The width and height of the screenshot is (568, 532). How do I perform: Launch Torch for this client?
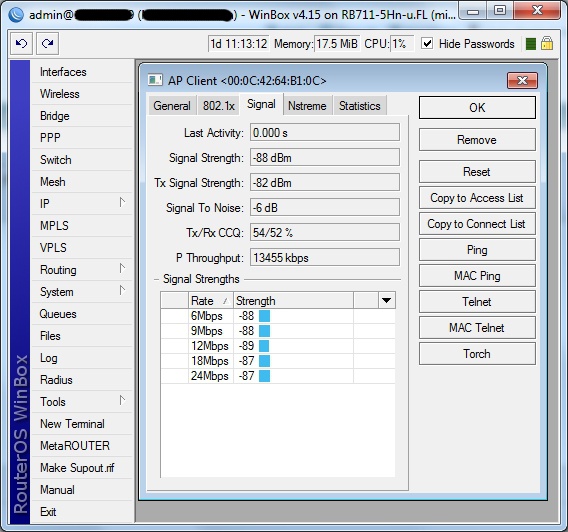[477, 354]
